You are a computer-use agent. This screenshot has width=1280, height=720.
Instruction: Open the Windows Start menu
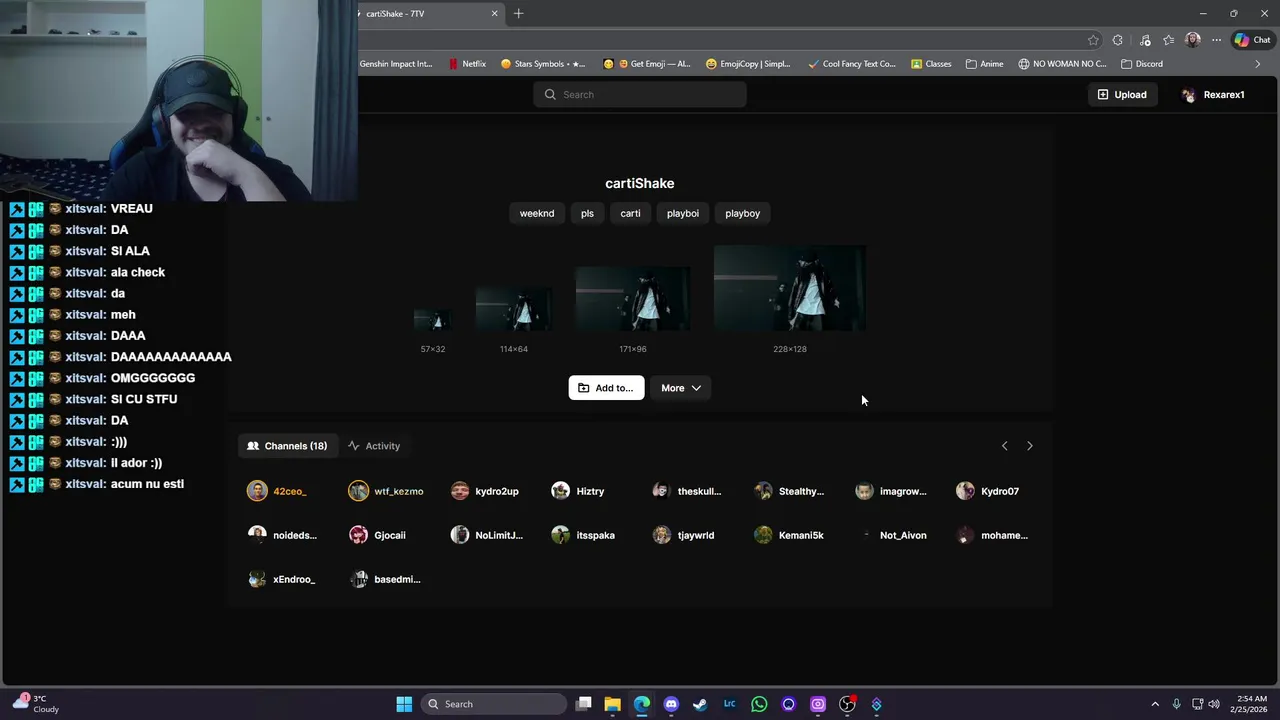tap(404, 704)
